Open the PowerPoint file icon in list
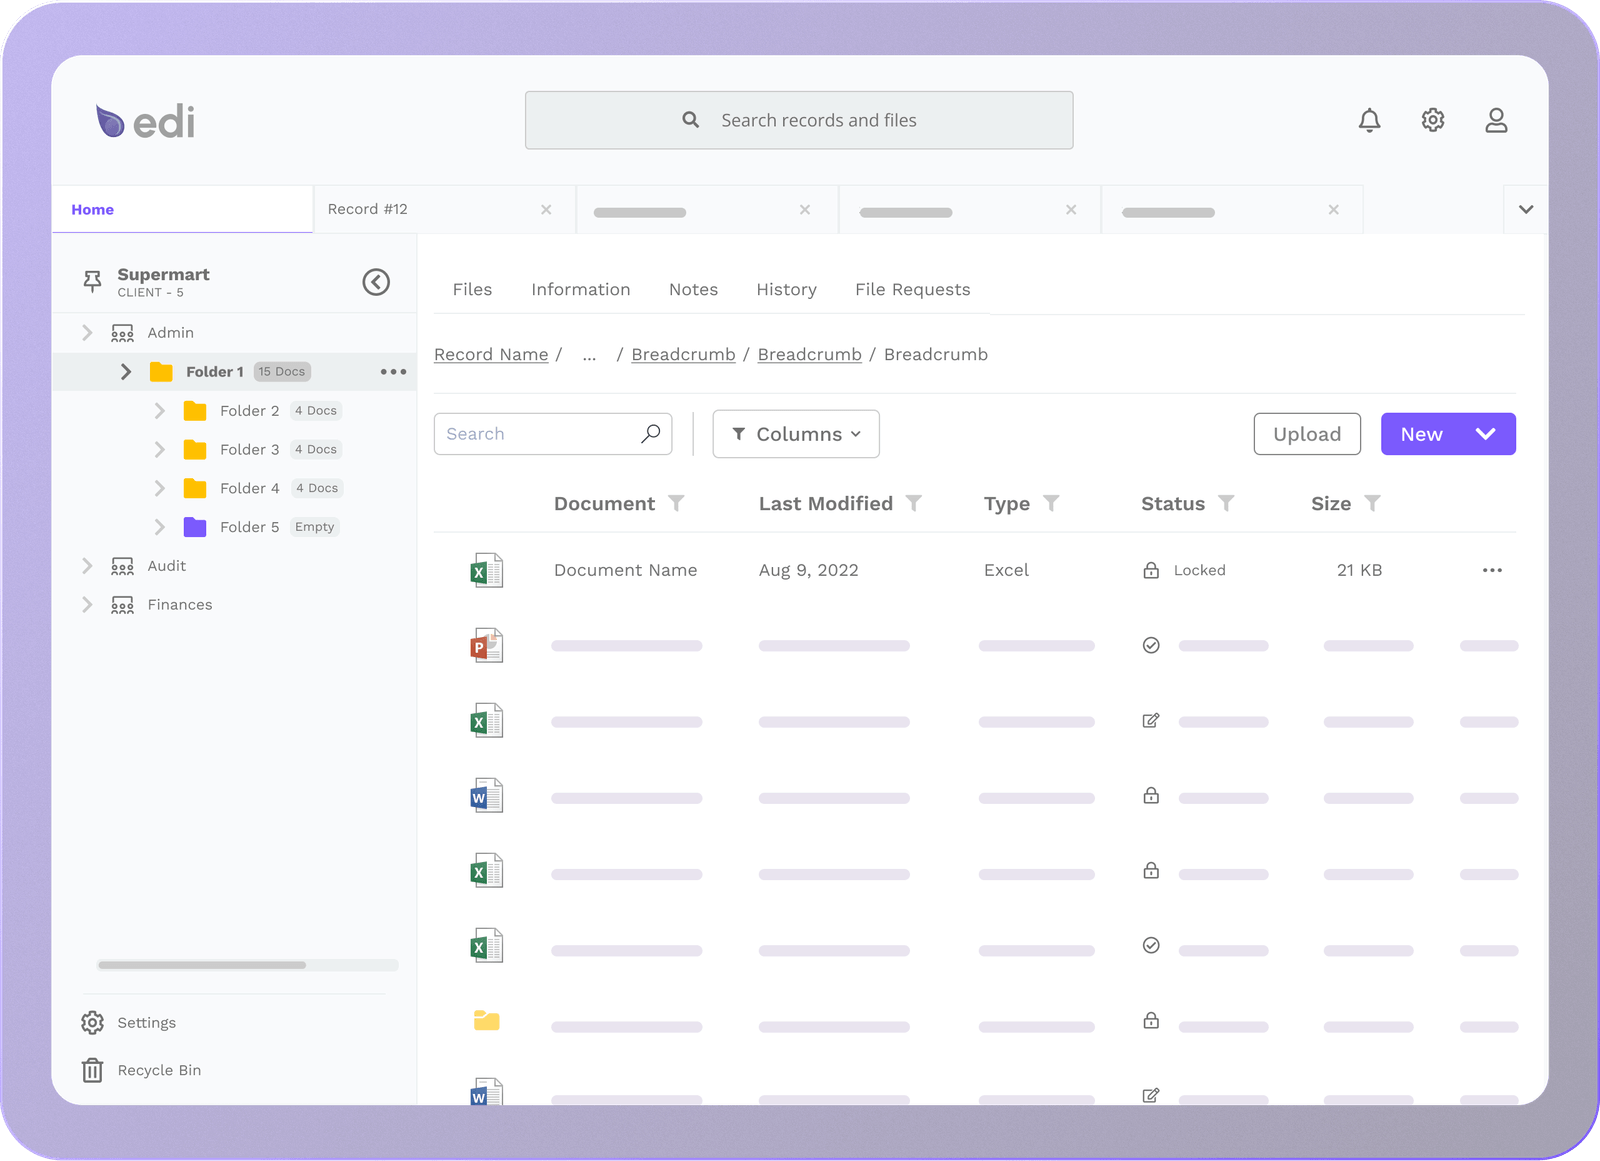Image resolution: width=1600 pixels, height=1161 pixels. pyautogui.click(x=486, y=646)
